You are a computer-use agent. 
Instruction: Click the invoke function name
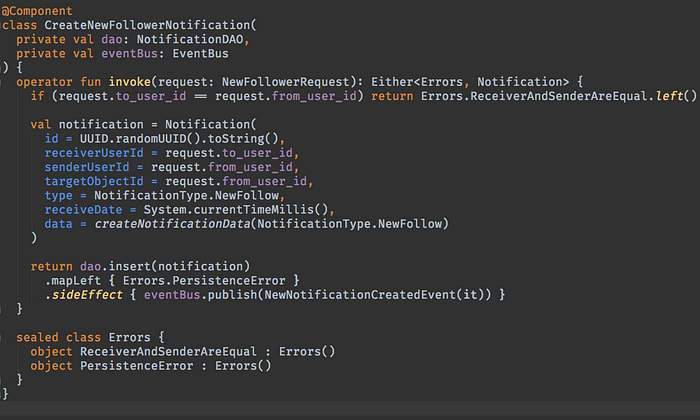coord(130,82)
